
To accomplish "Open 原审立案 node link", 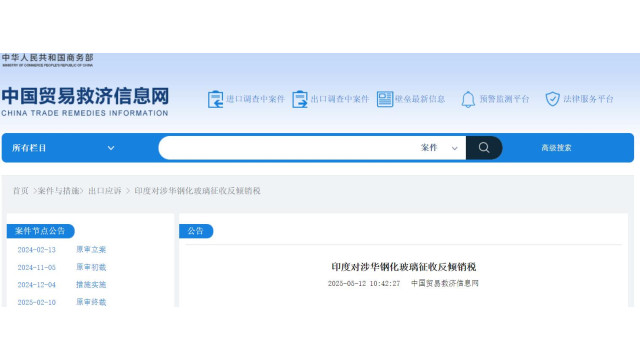I will [x=91, y=249].
